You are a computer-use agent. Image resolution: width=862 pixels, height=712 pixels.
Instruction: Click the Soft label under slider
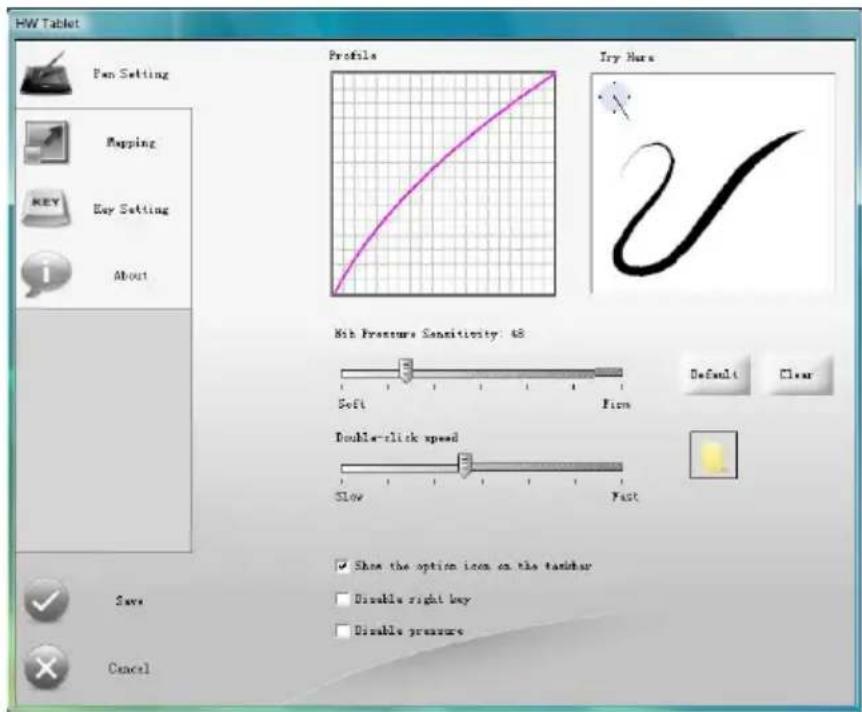(x=352, y=405)
